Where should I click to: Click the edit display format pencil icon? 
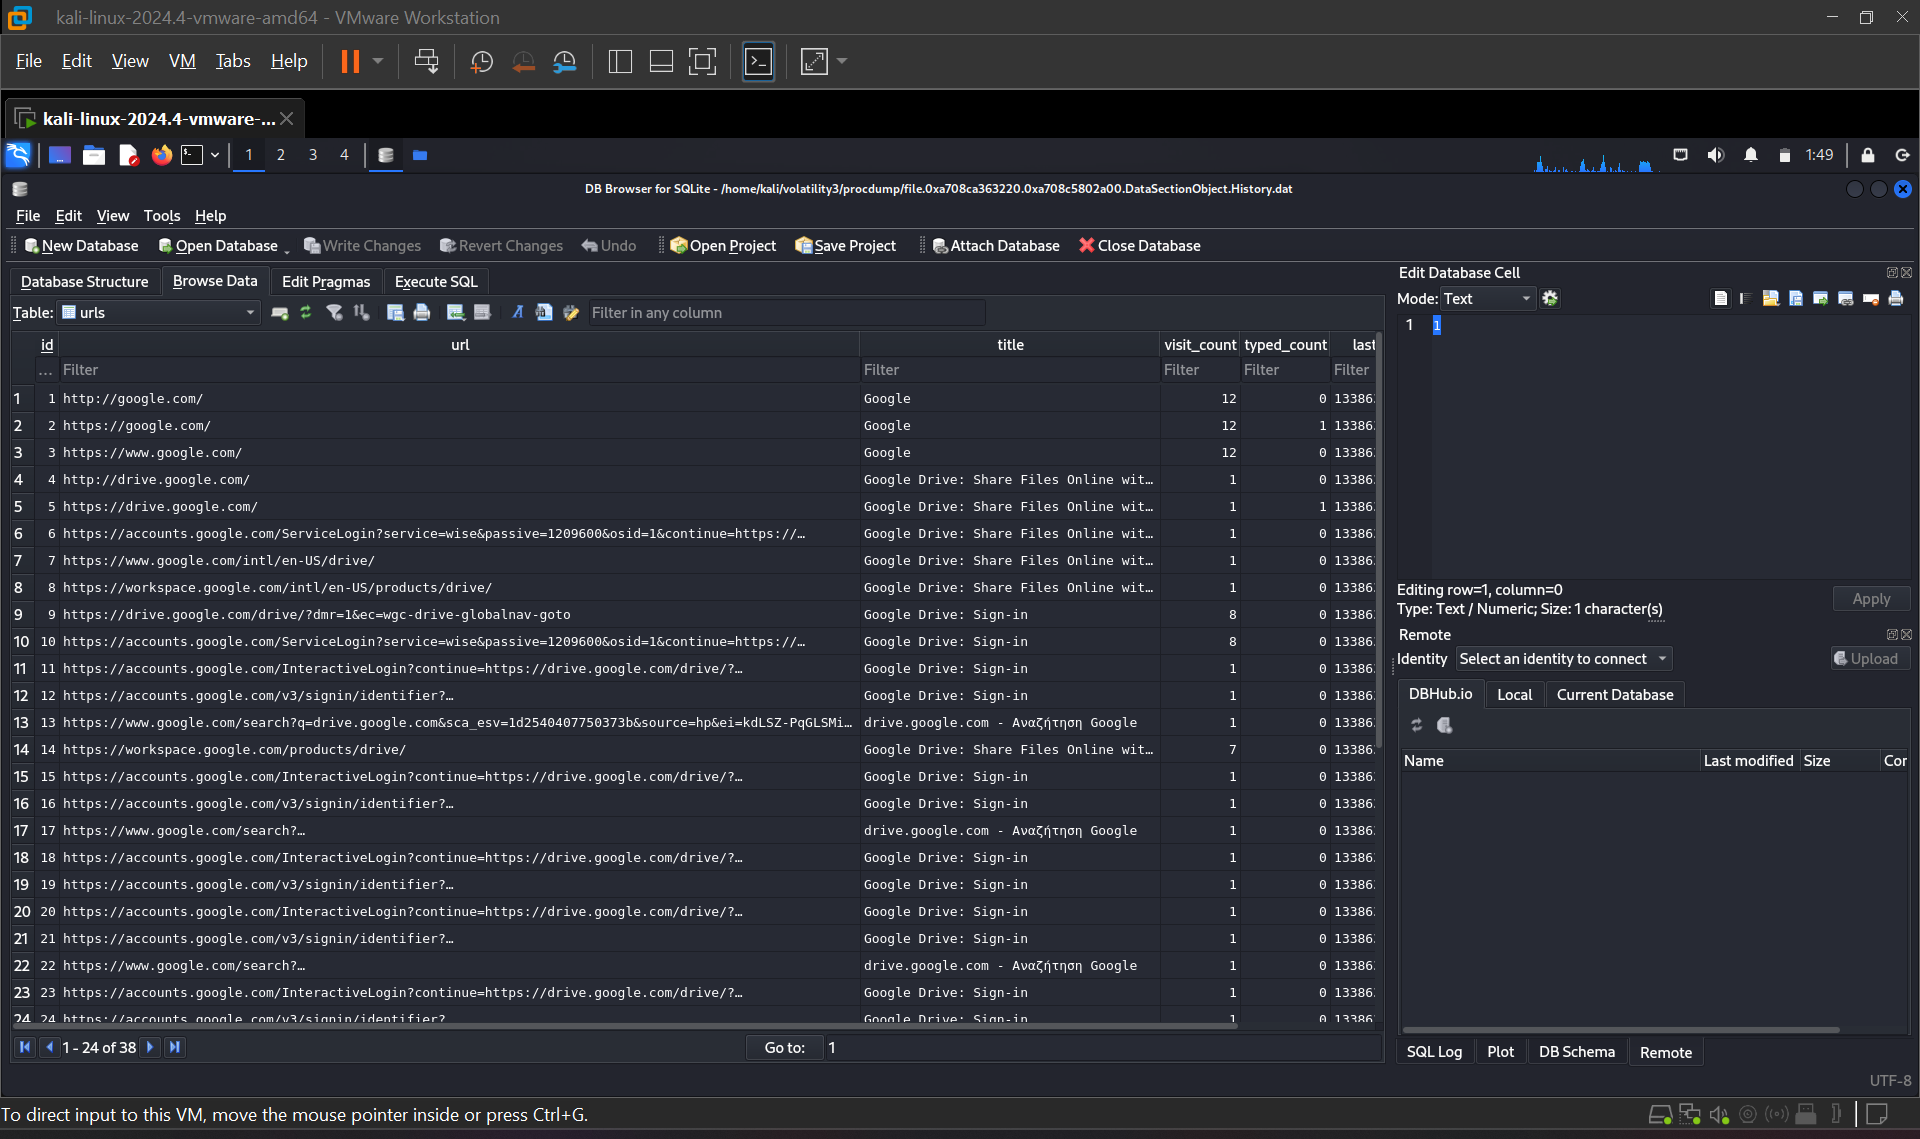[x=571, y=313]
